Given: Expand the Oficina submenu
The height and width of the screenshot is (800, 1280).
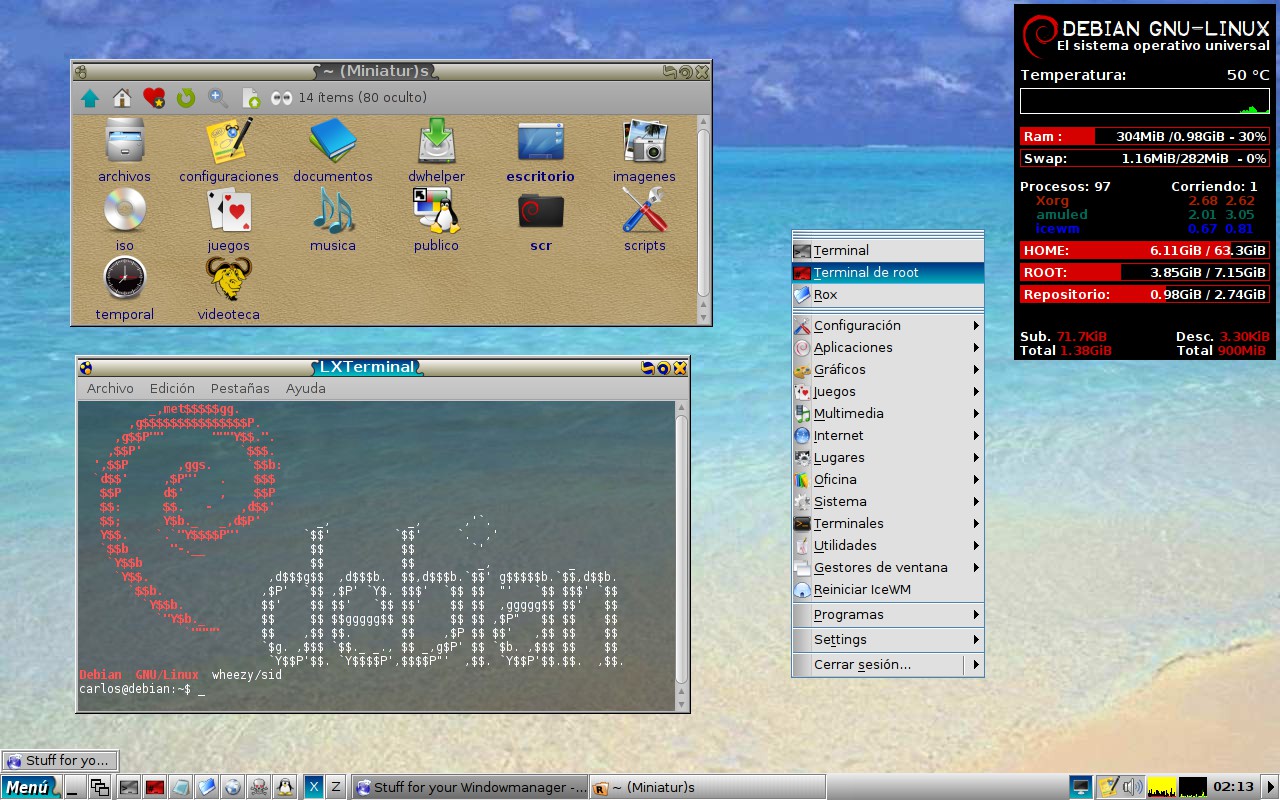Looking at the screenshot, I should coord(888,479).
